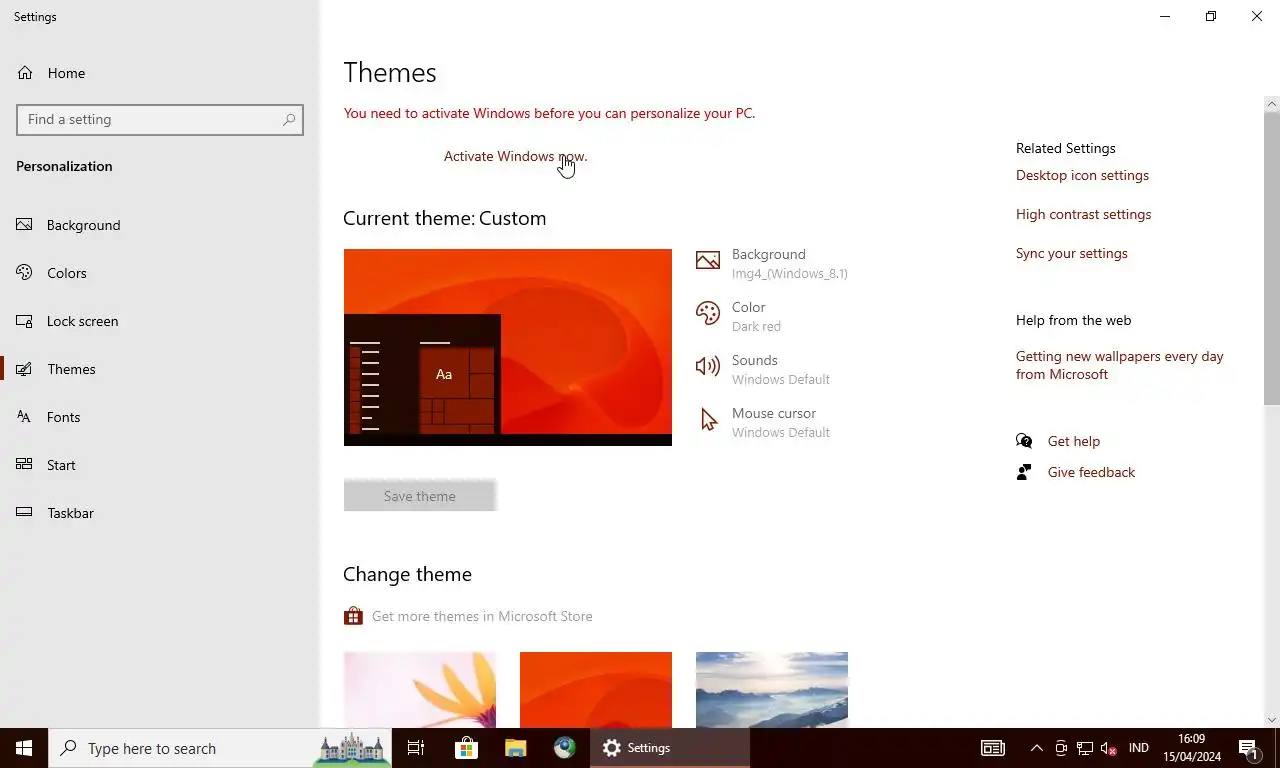
Task: Select the orange swirl theme thumbnail
Action: 596,690
